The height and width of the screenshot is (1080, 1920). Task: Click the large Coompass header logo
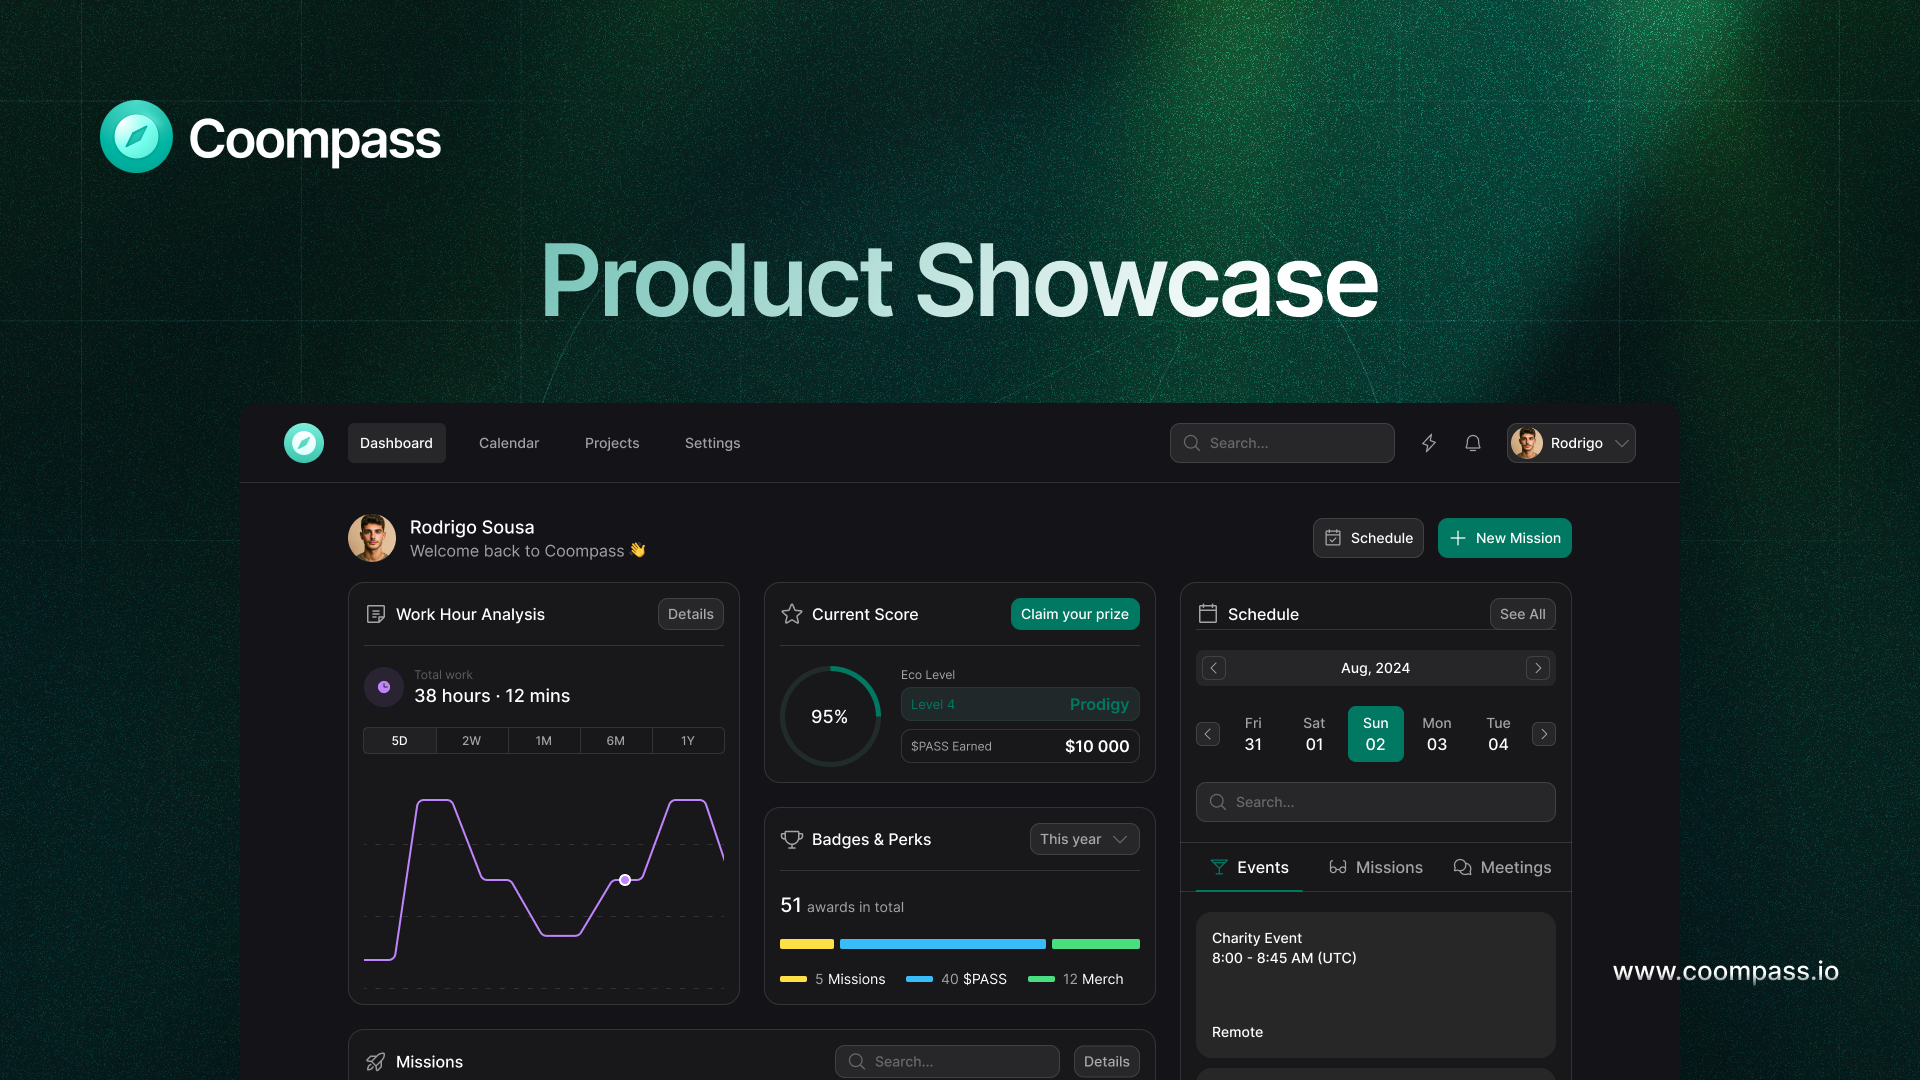click(x=137, y=137)
